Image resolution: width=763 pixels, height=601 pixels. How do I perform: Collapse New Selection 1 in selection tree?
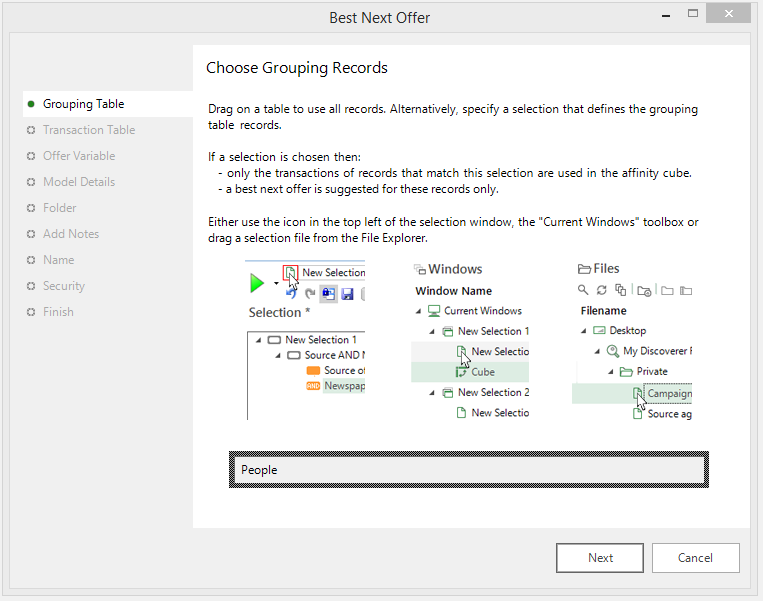(x=258, y=340)
